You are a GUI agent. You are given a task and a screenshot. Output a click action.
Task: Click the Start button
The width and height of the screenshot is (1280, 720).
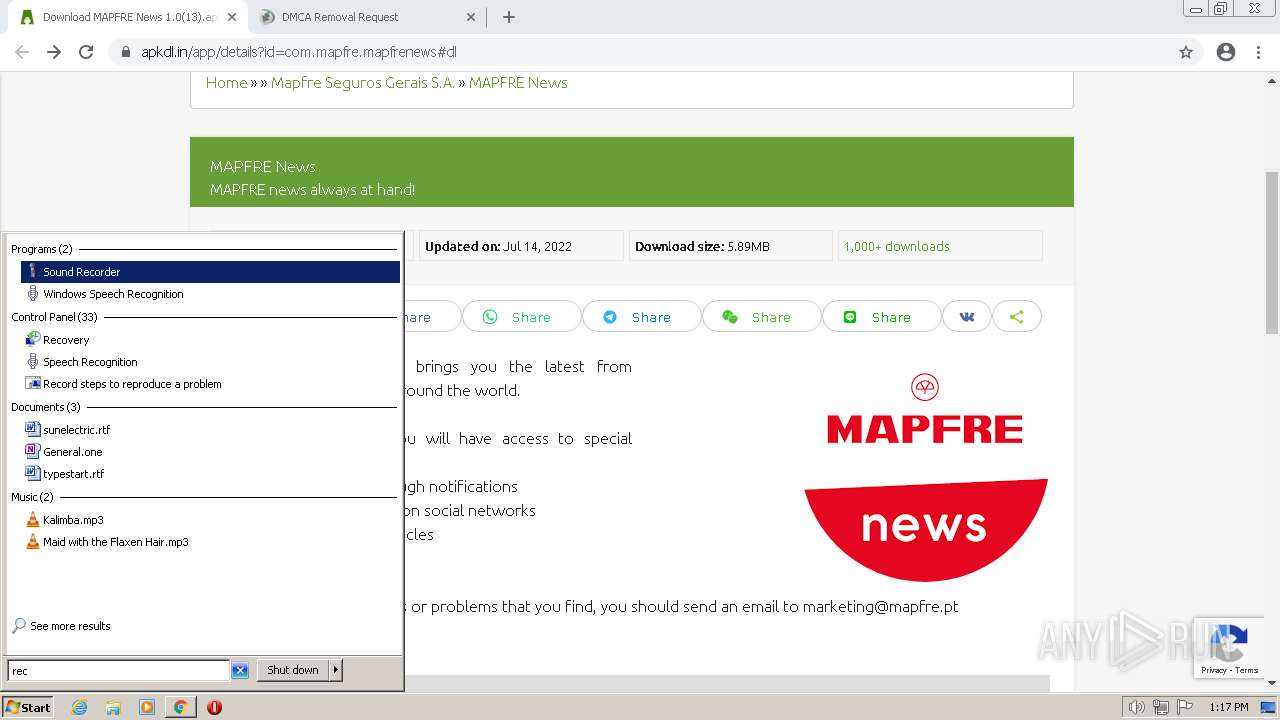28,707
